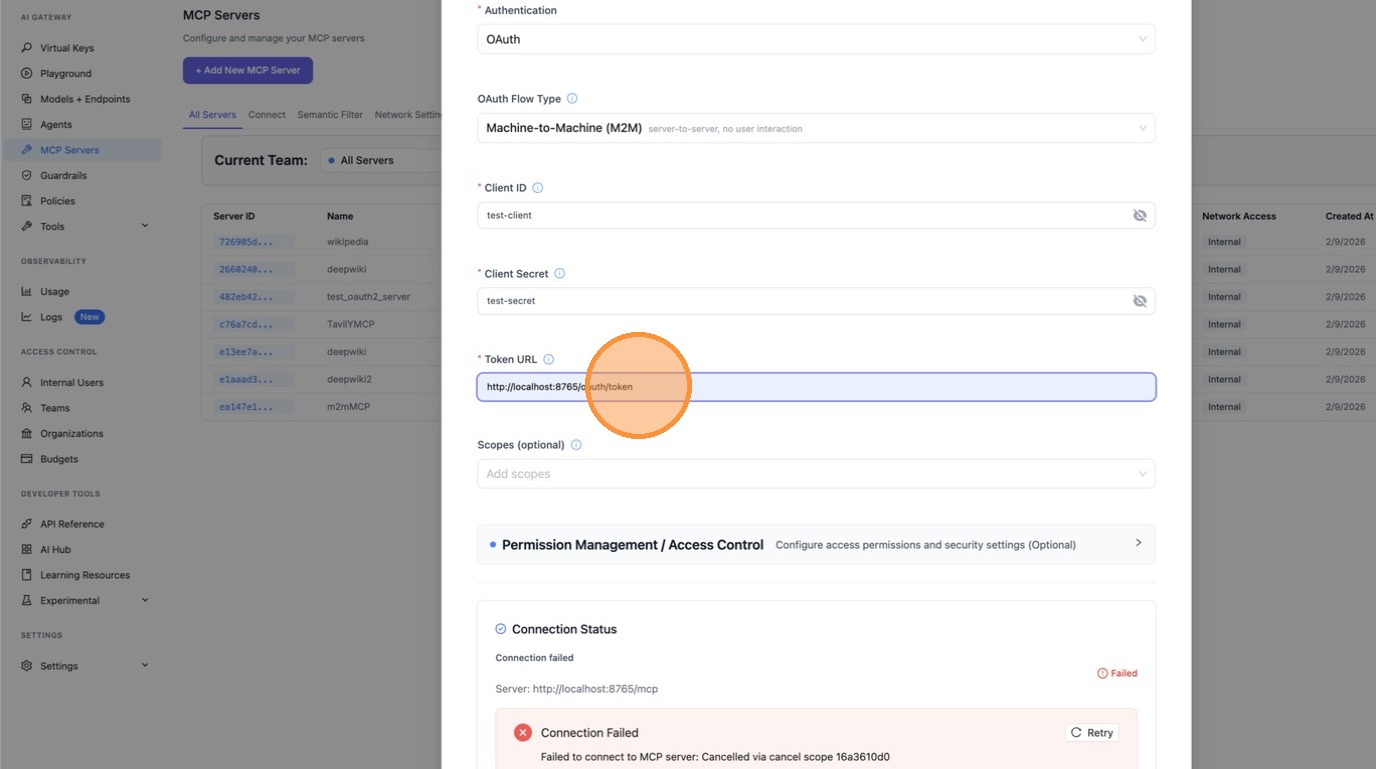
Task: Click the check icon beside Connection Status
Action: pos(501,629)
